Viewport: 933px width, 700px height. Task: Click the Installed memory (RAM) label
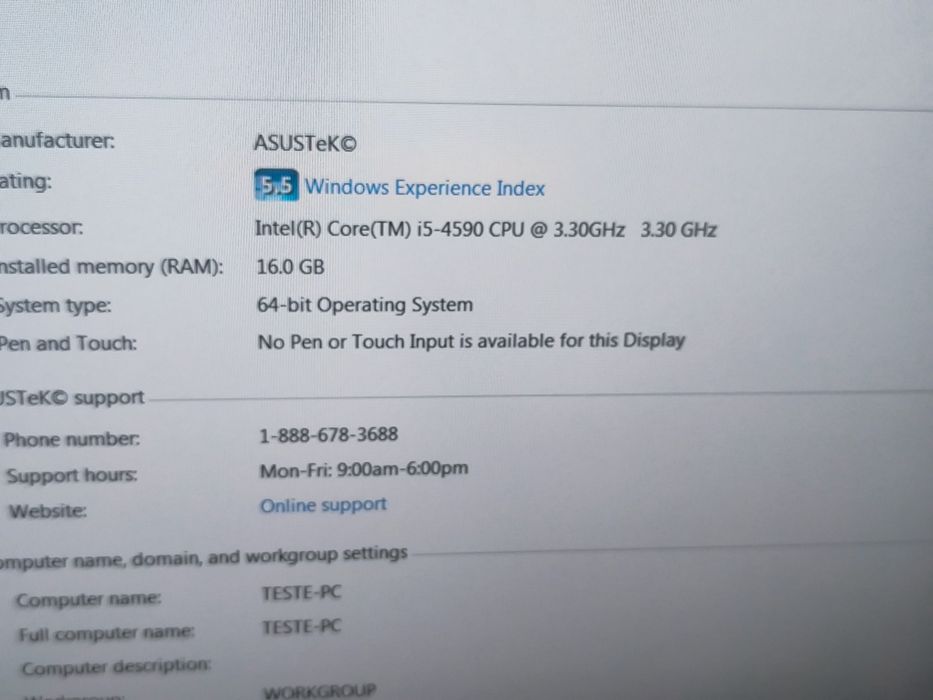tap(111, 267)
